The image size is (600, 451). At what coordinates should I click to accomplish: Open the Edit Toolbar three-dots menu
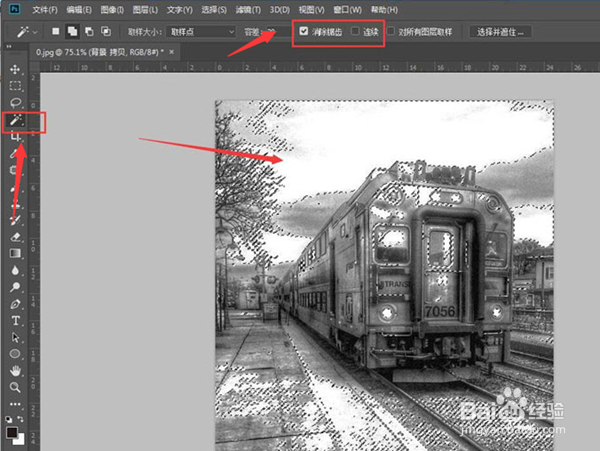15,404
